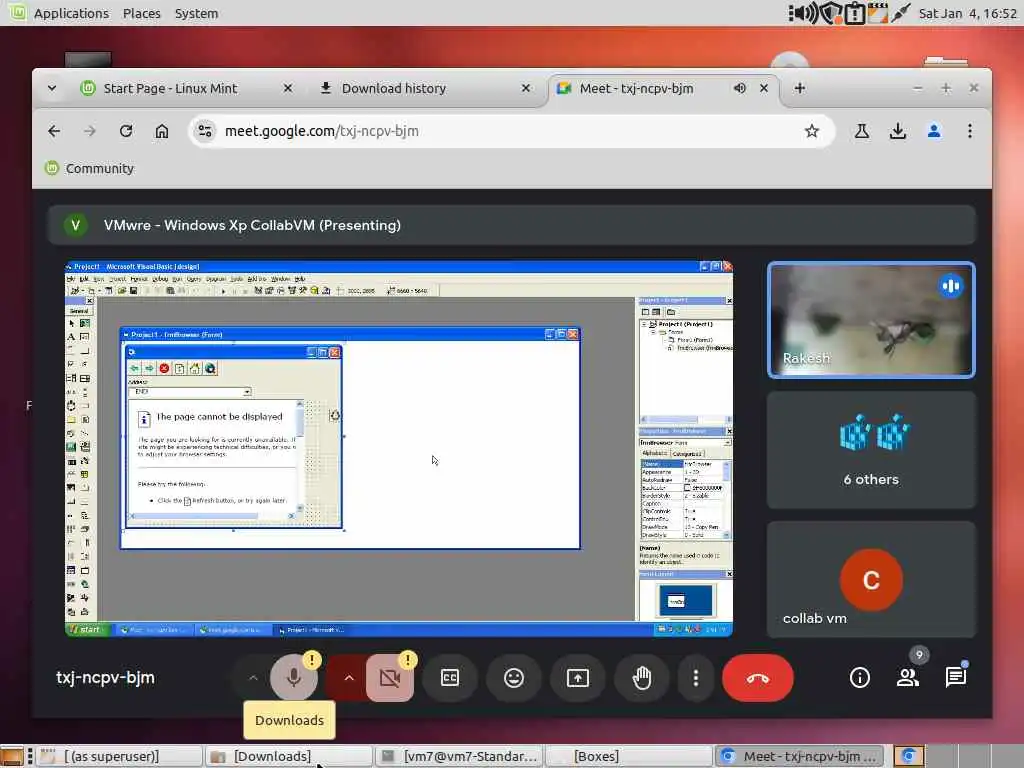Screen dimensions: 1024x768
Task: Mute the Meet tab via speaker icon
Action: (x=739, y=88)
